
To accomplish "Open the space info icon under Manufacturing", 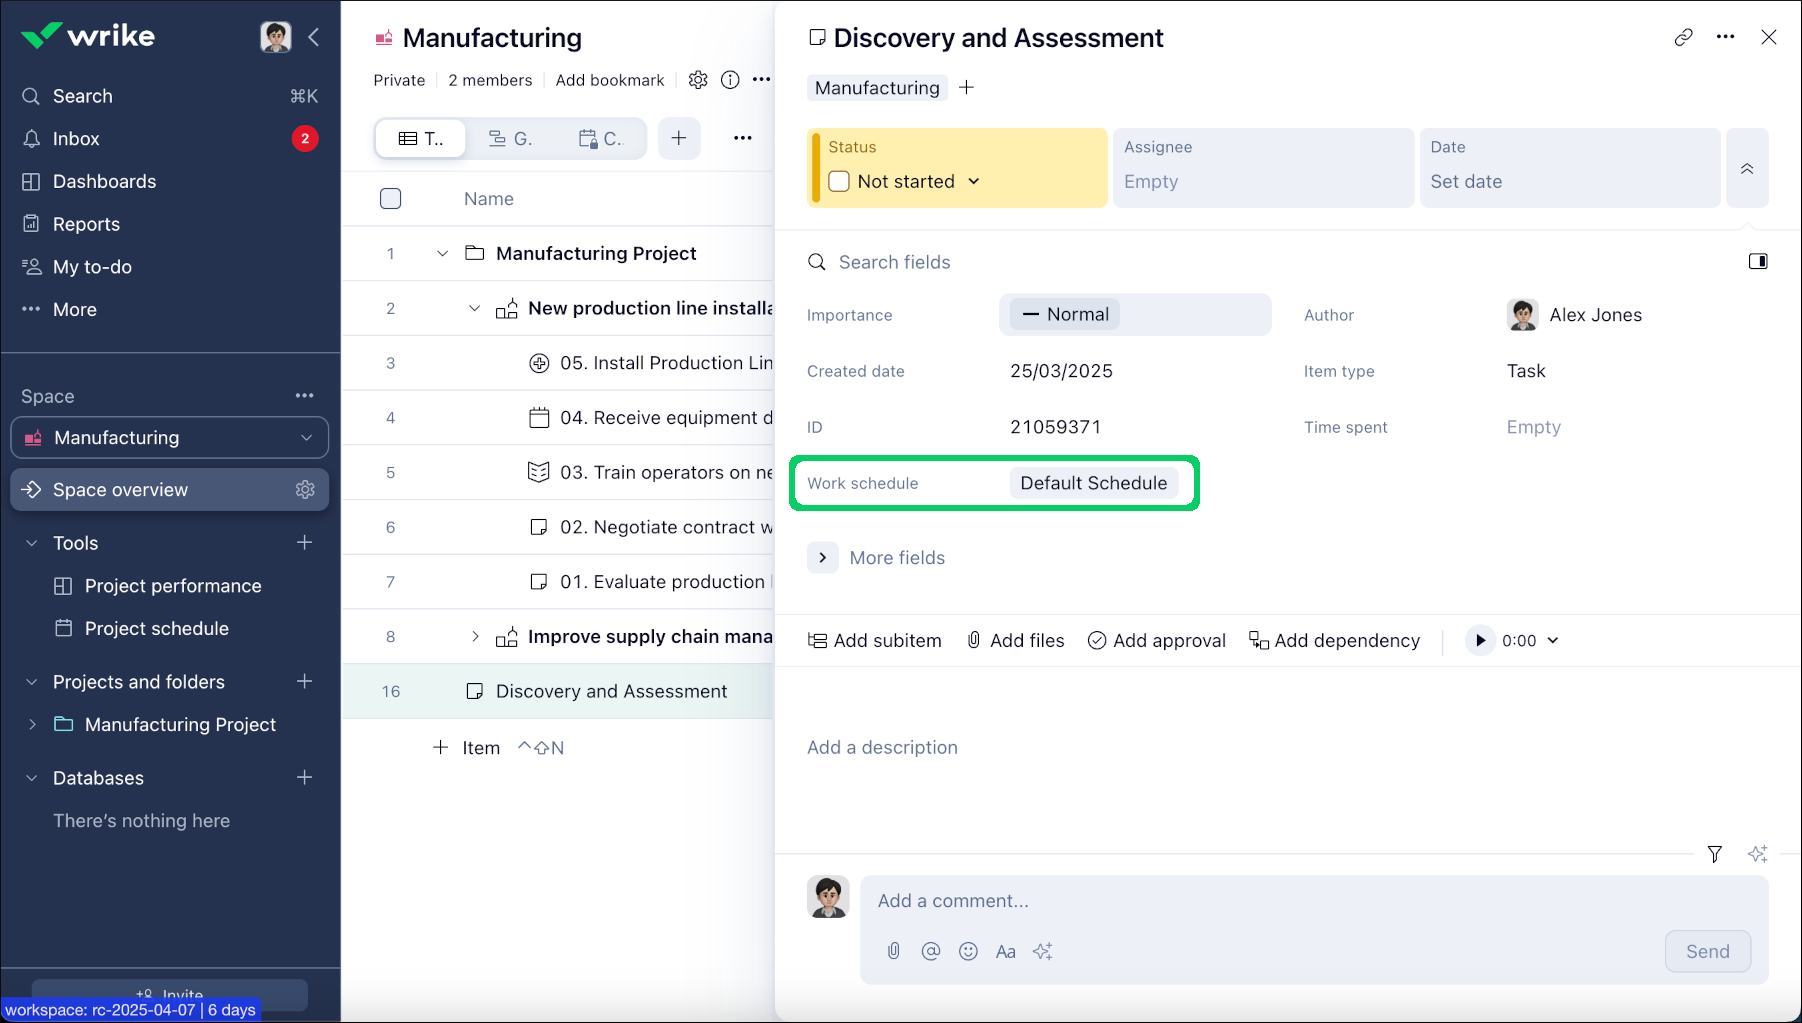I will coord(730,80).
